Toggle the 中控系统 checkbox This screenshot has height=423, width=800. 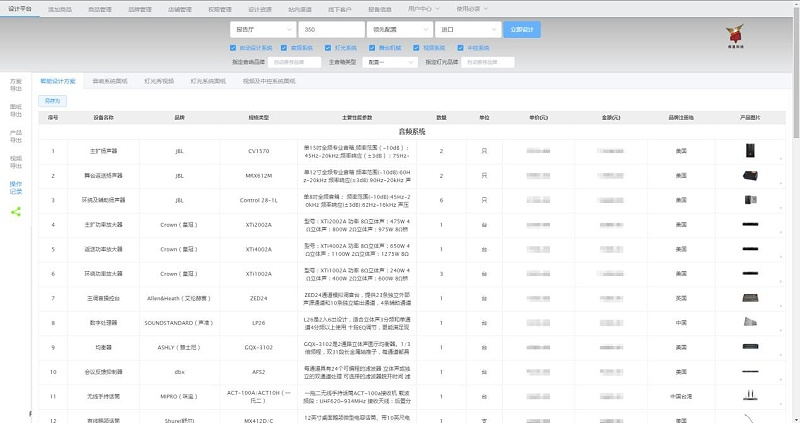[x=461, y=48]
